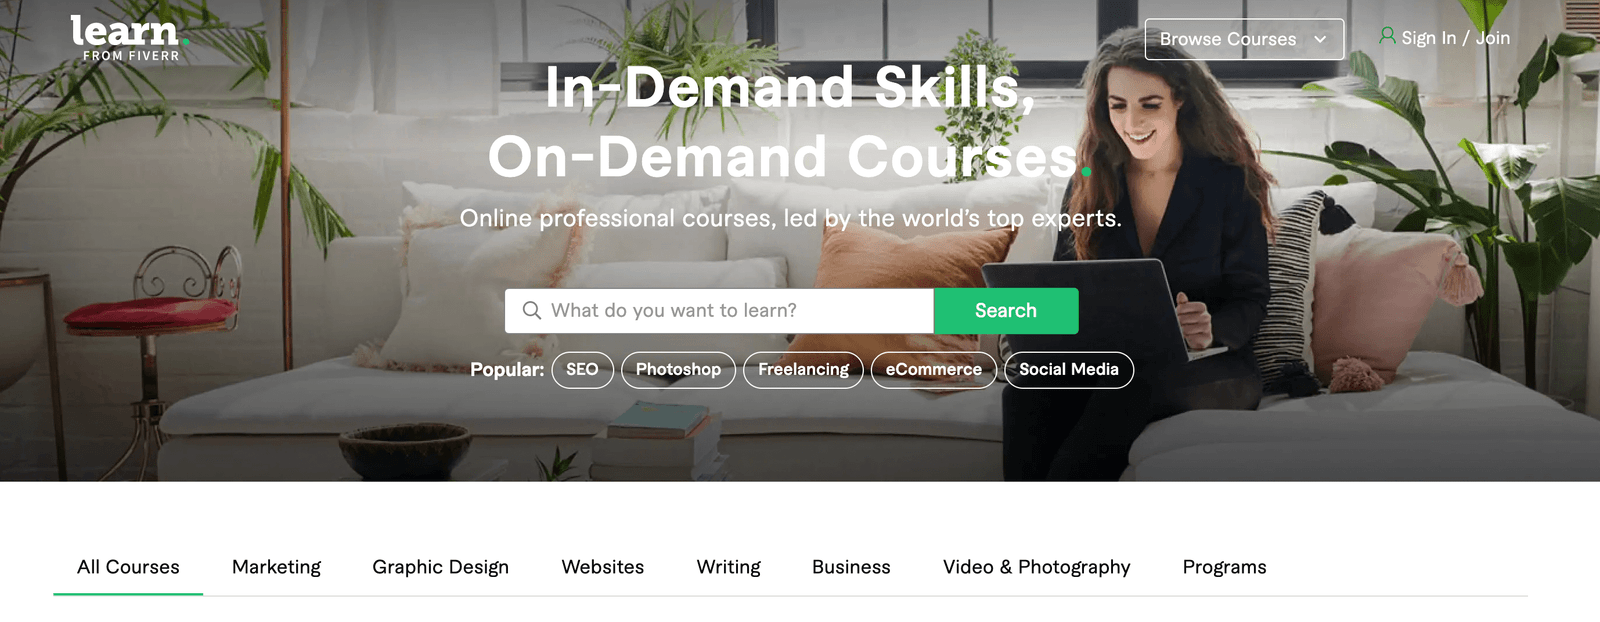Open the Graphic Design tab
Image resolution: width=1600 pixels, height=622 pixels.
[x=440, y=567]
